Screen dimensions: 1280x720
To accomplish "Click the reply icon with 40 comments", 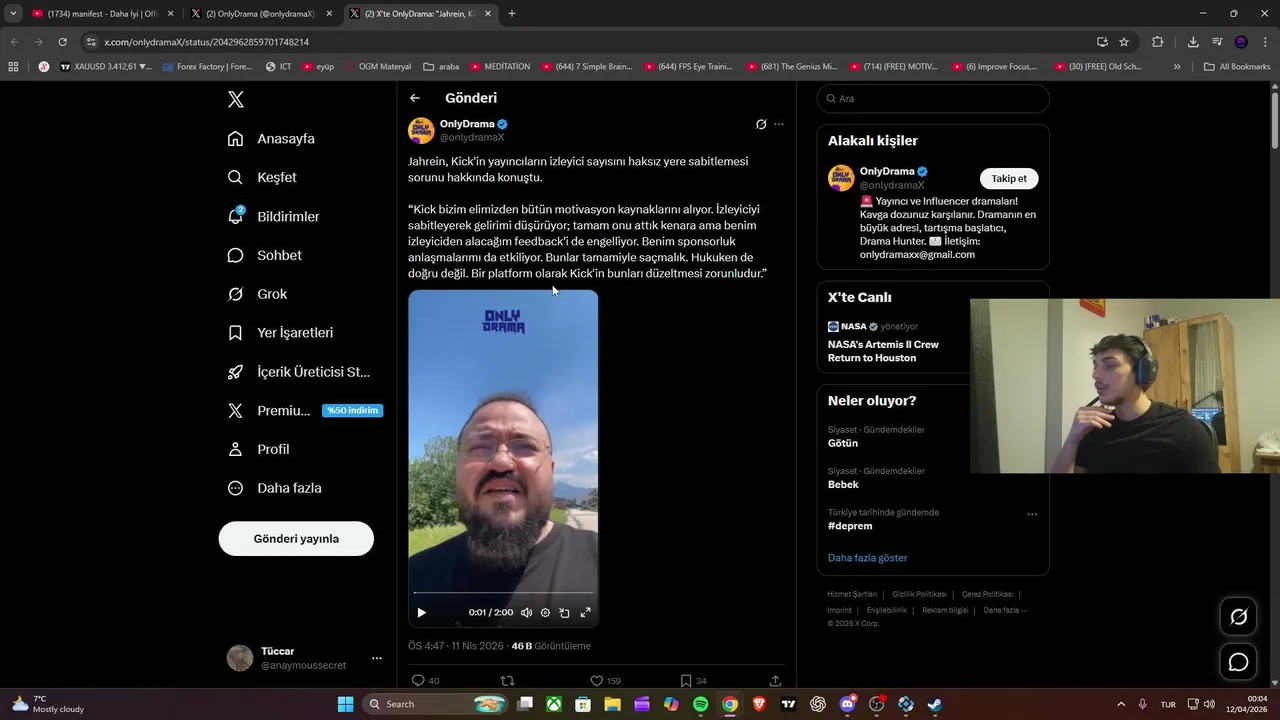I will point(426,681).
